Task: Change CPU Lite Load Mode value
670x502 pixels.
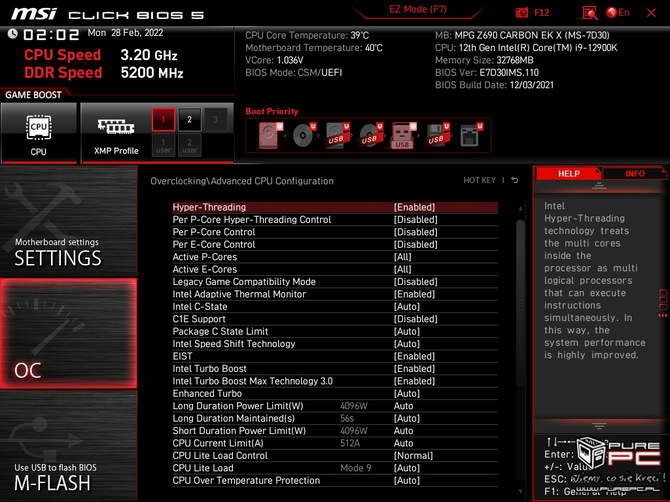Action: (x=406, y=468)
